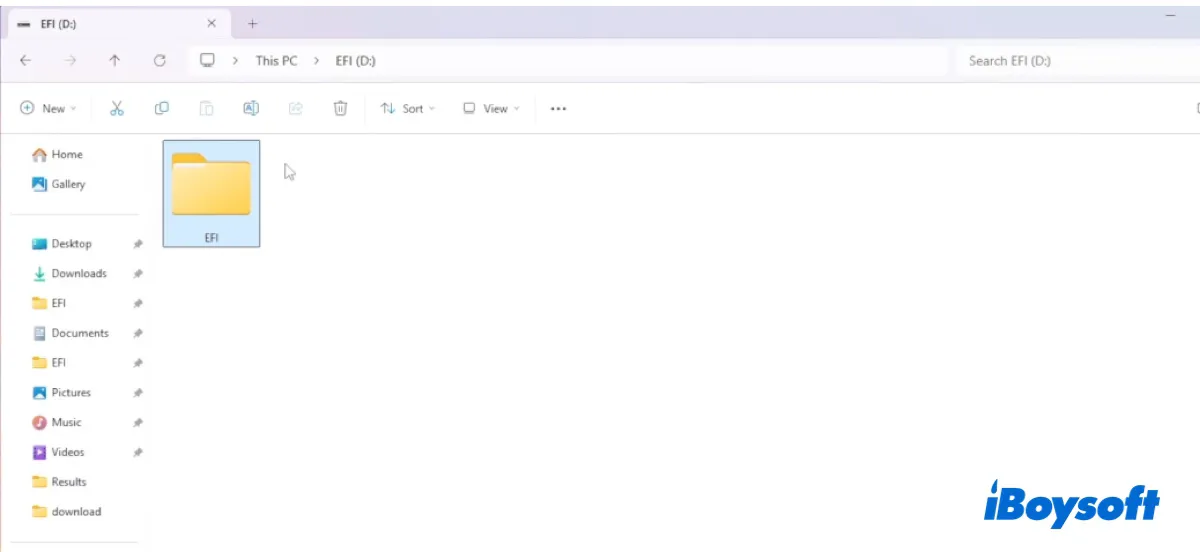Open the Results folder in sidebar
Image resolution: width=1200 pixels, height=552 pixels.
59,482
